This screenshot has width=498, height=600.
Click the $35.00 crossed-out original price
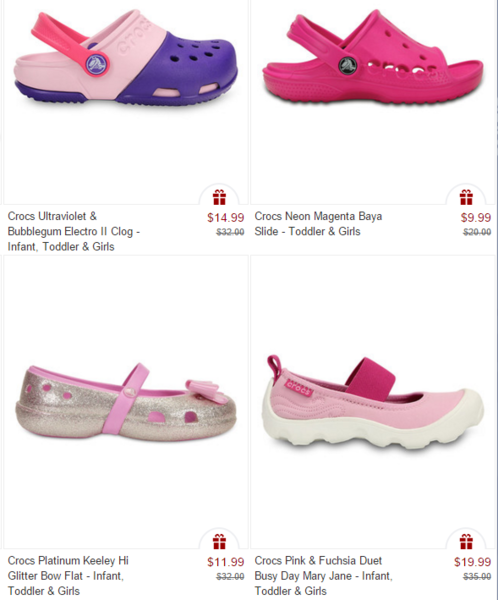click(477, 576)
